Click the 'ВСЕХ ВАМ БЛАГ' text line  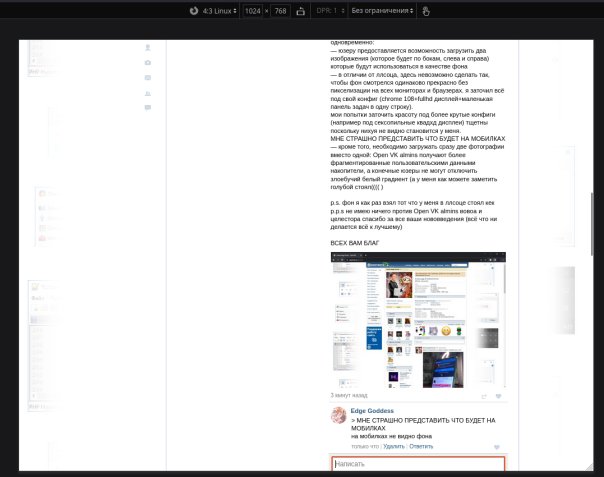click(x=355, y=243)
